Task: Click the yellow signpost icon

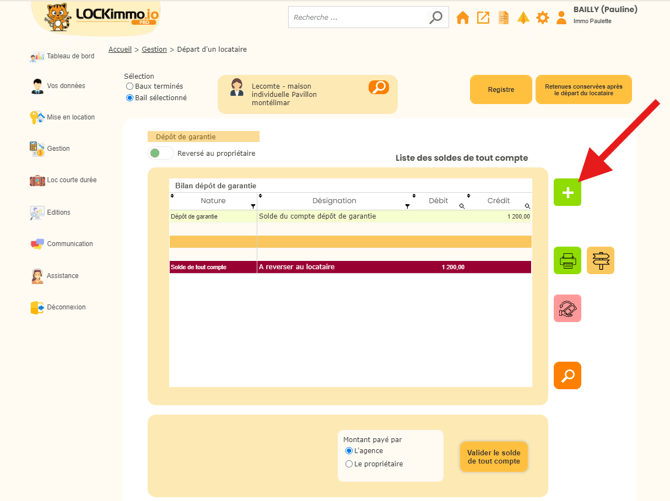Action: tap(600, 261)
